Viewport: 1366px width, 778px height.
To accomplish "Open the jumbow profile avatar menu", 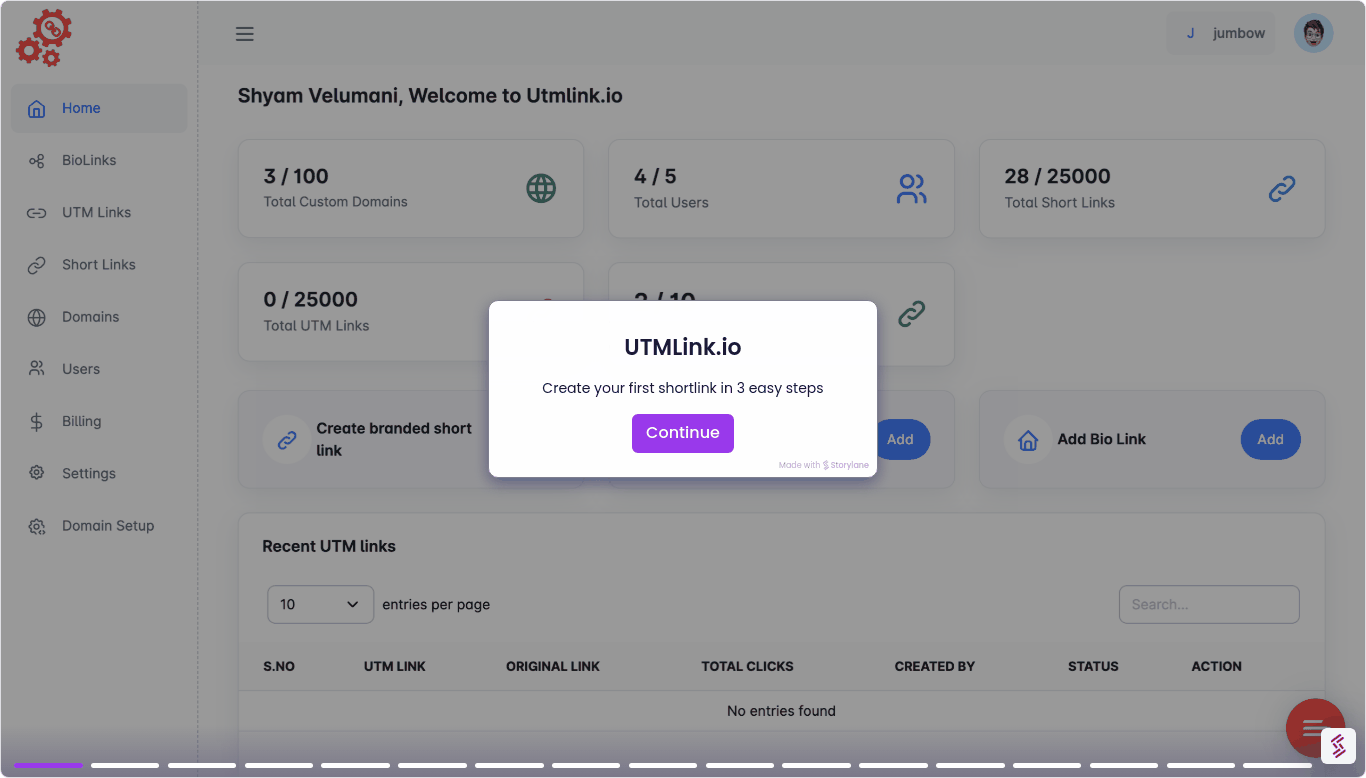I will pyautogui.click(x=1312, y=32).
